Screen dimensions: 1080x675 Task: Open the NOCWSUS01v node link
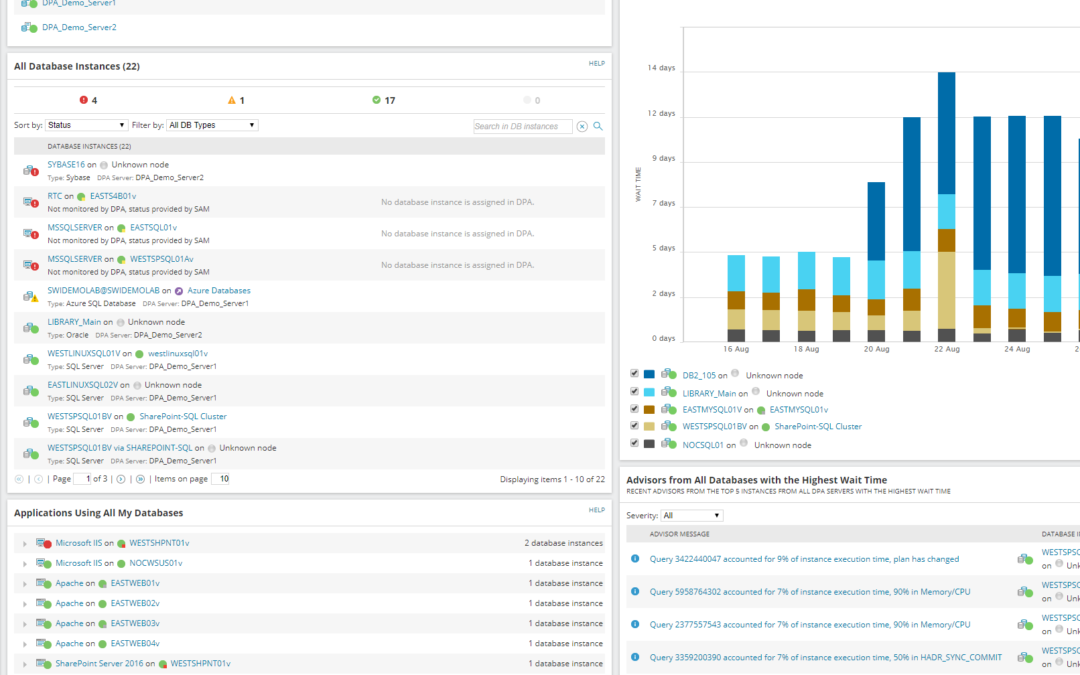click(156, 563)
